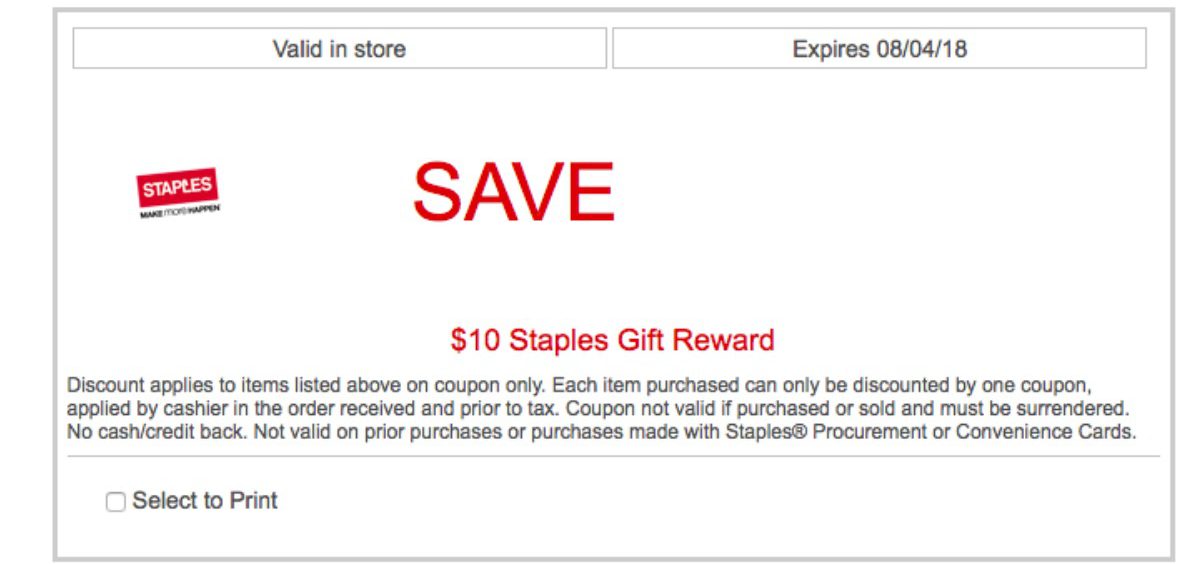Click the 'Valid in store' box
1200x564 pixels.
pos(339,49)
